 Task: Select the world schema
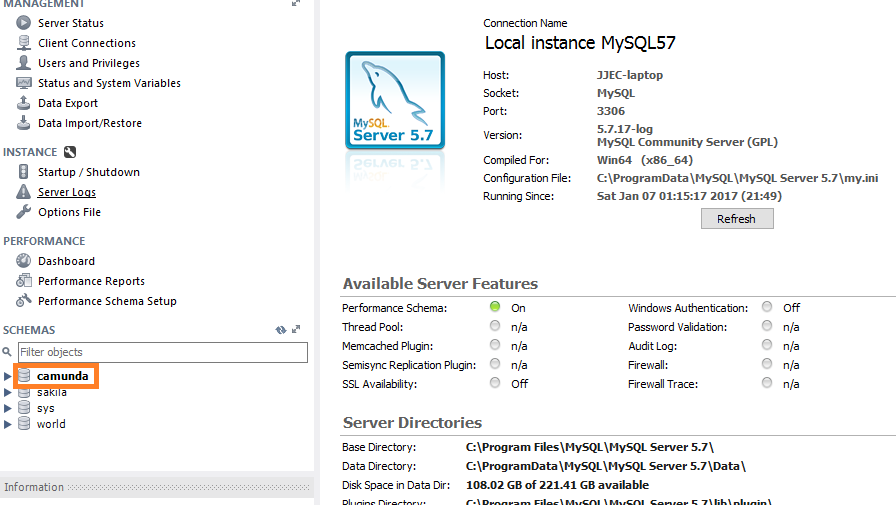point(51,424)
